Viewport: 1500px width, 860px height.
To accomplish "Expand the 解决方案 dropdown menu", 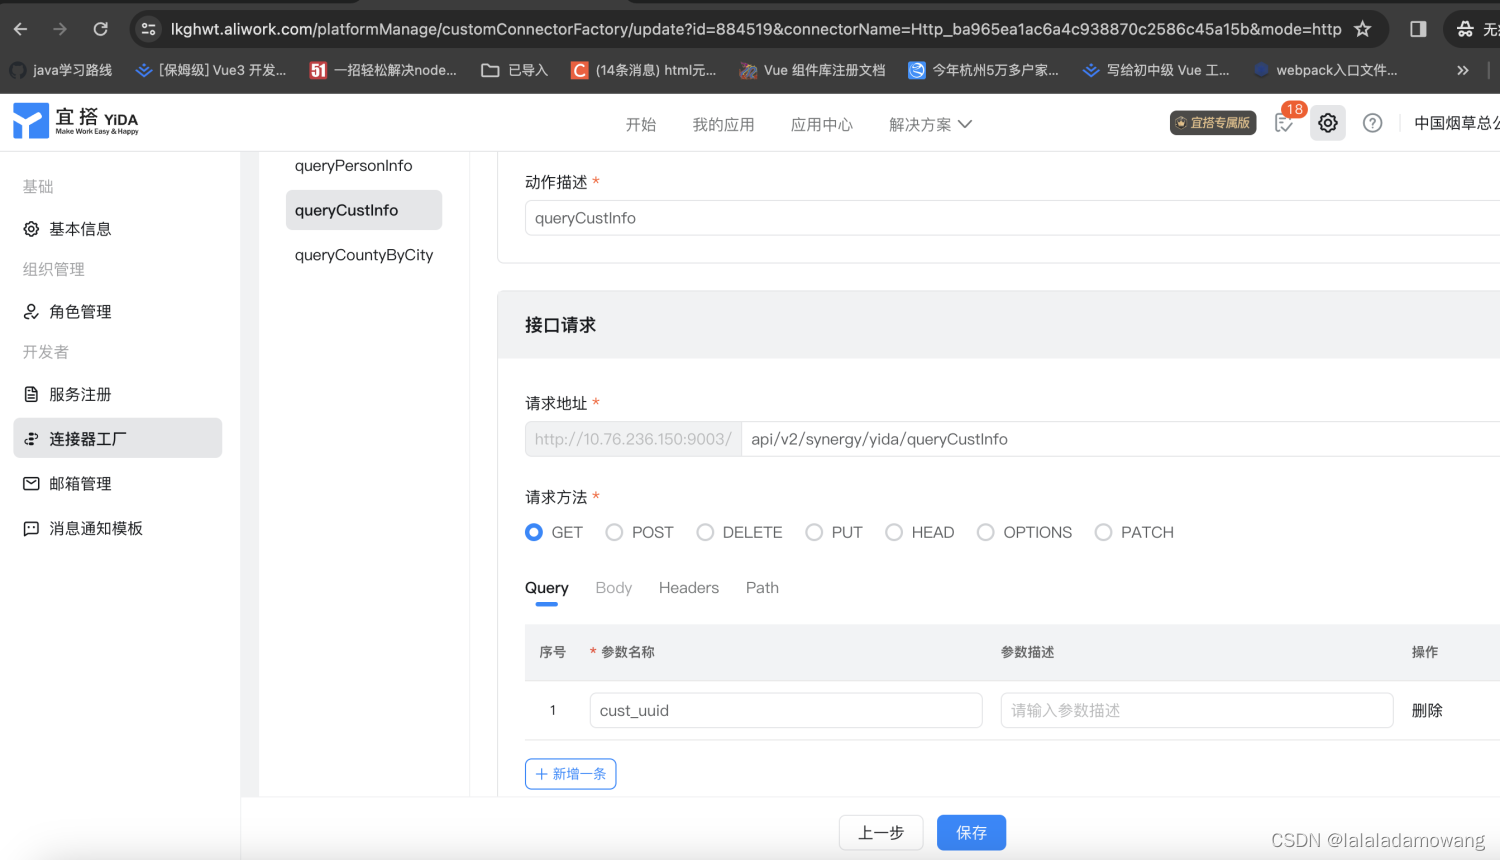I will point(930,124).
